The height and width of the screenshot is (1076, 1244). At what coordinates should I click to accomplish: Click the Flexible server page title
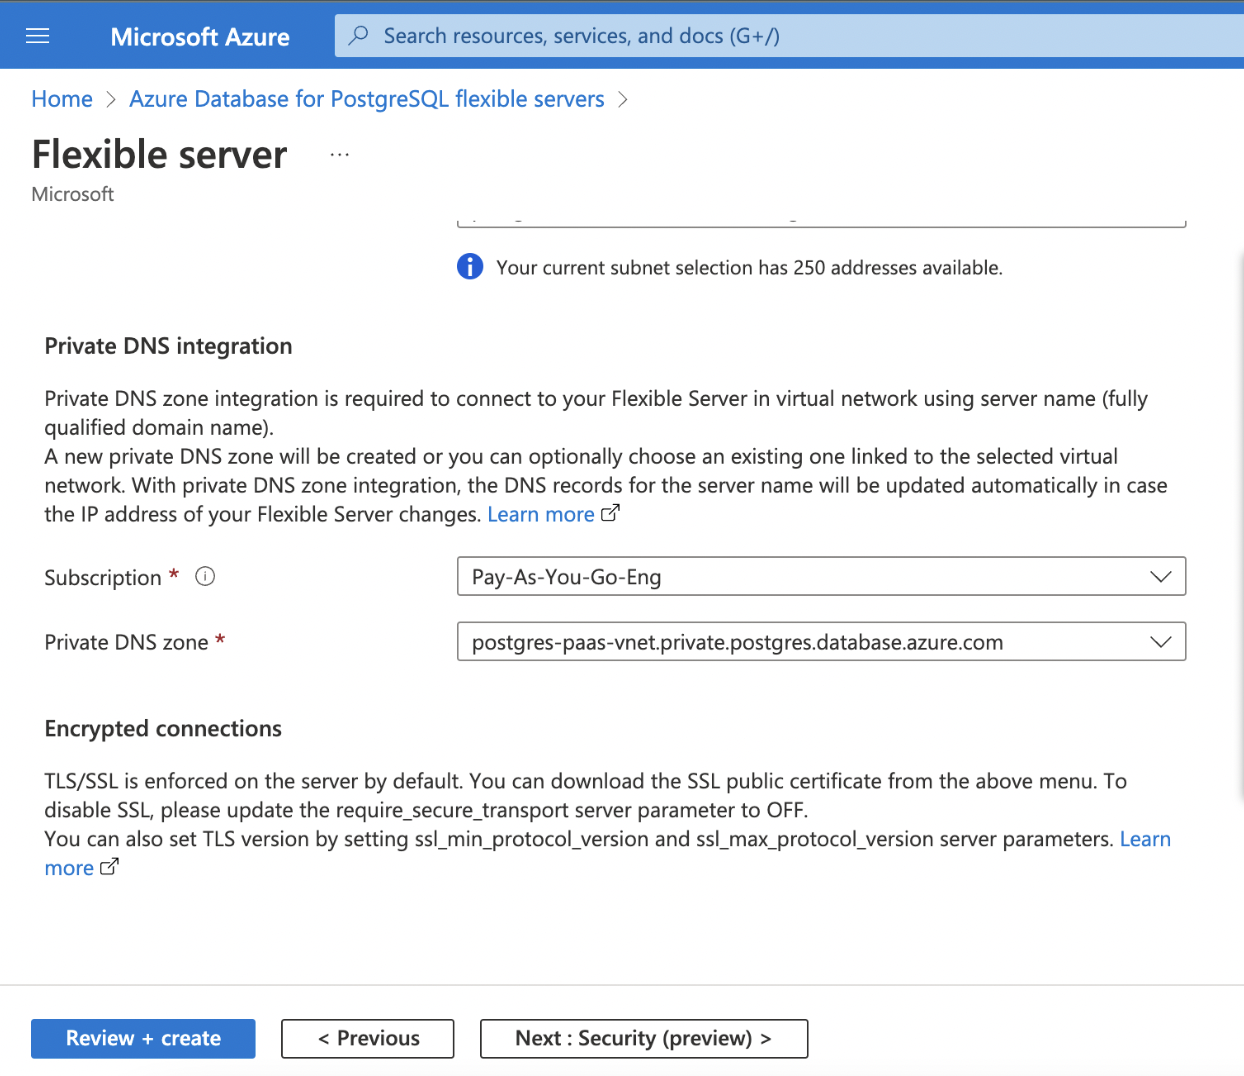pyautogui.click(x=160, y=155)
